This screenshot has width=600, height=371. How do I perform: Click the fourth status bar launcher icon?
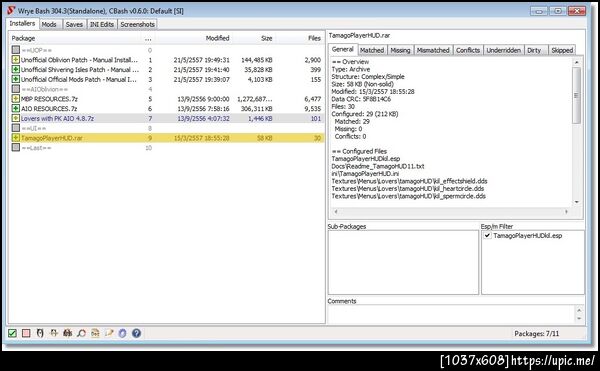[x=54, y=333]
